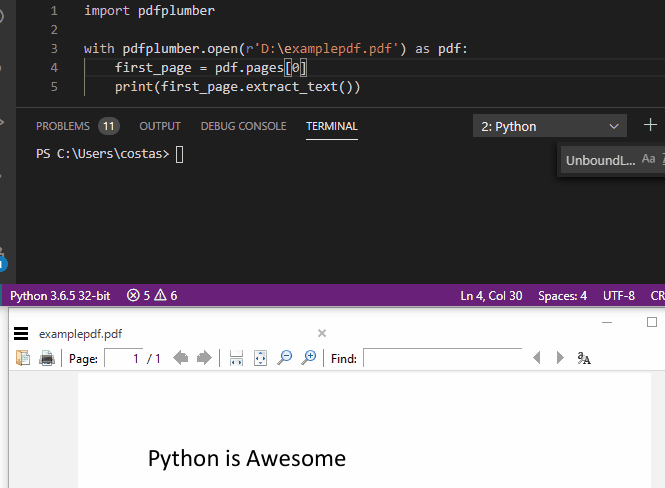Image resolution: width=665 pixels, height=488 pixels.
Task: Click 'print(first_page.extract_text())' line
Action: click(238, 87)
